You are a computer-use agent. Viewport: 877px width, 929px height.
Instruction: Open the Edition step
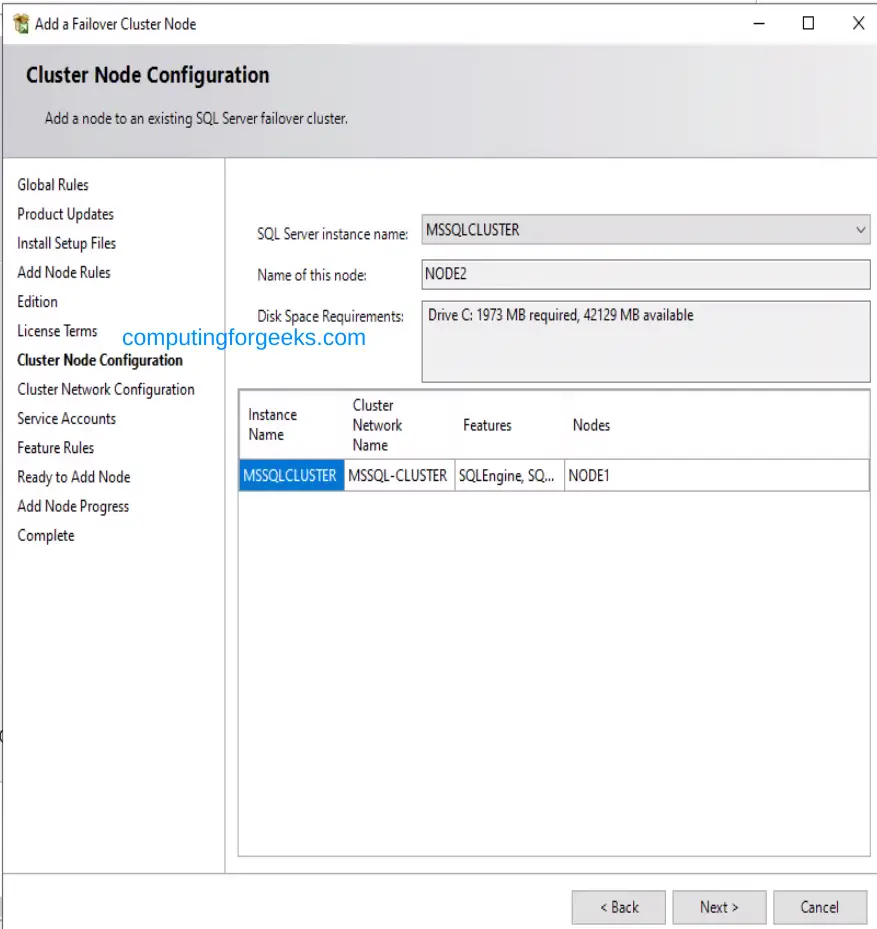(x=37, y=302)
